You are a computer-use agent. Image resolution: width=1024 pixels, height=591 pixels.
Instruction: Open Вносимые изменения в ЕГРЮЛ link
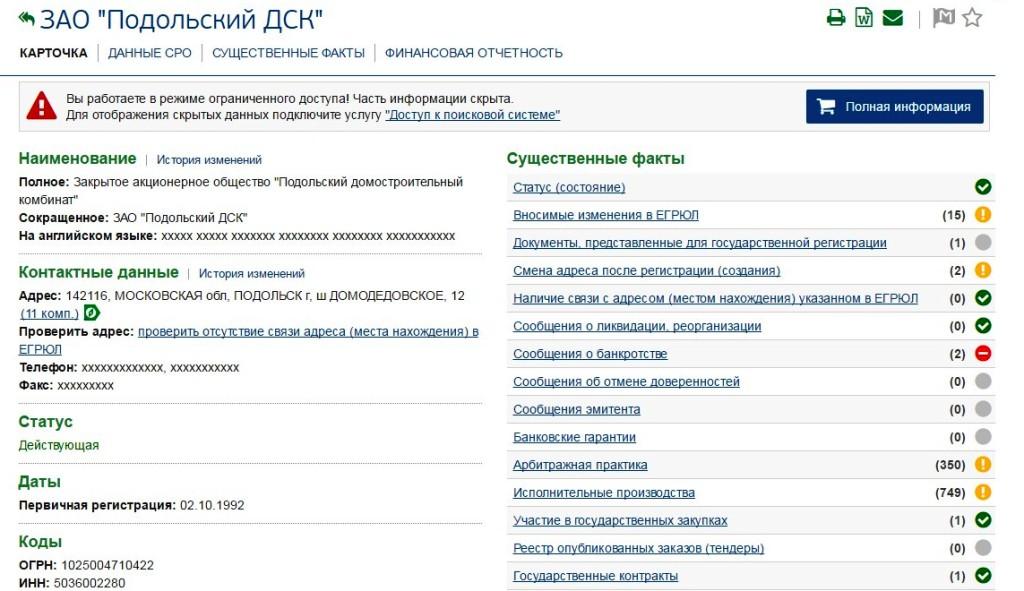click(x=605, y=215)
